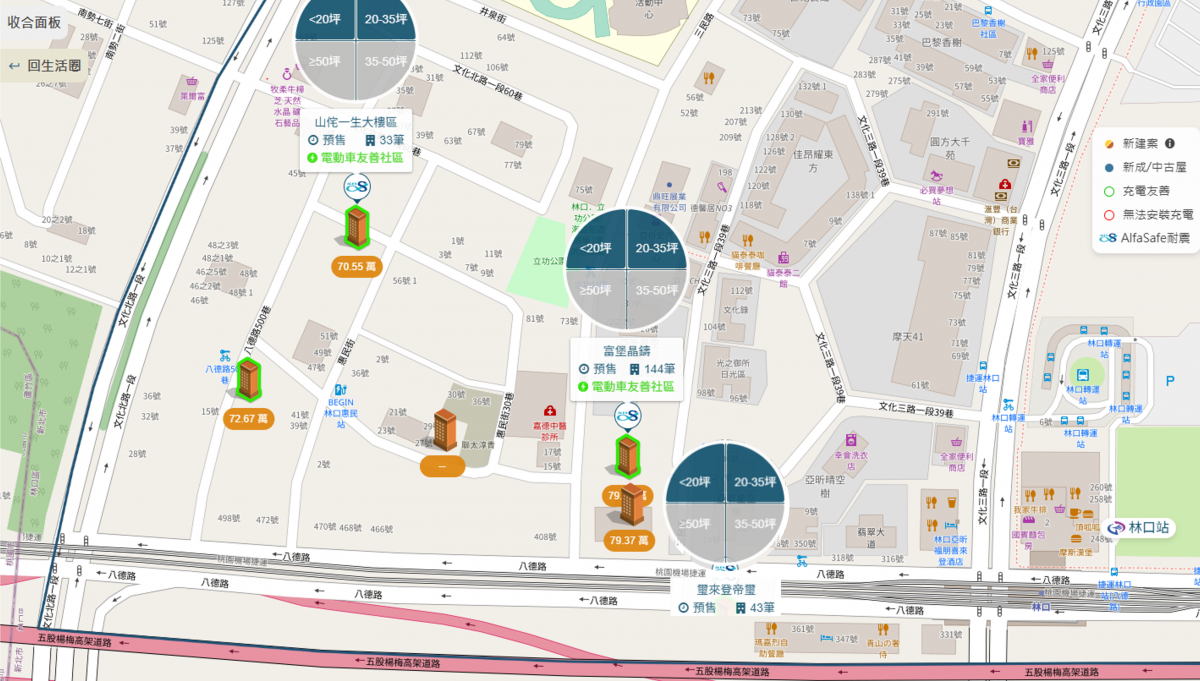Click the orange dash price badge
The width and height of the screenshot is (1200, 681).
coord(445,465)
